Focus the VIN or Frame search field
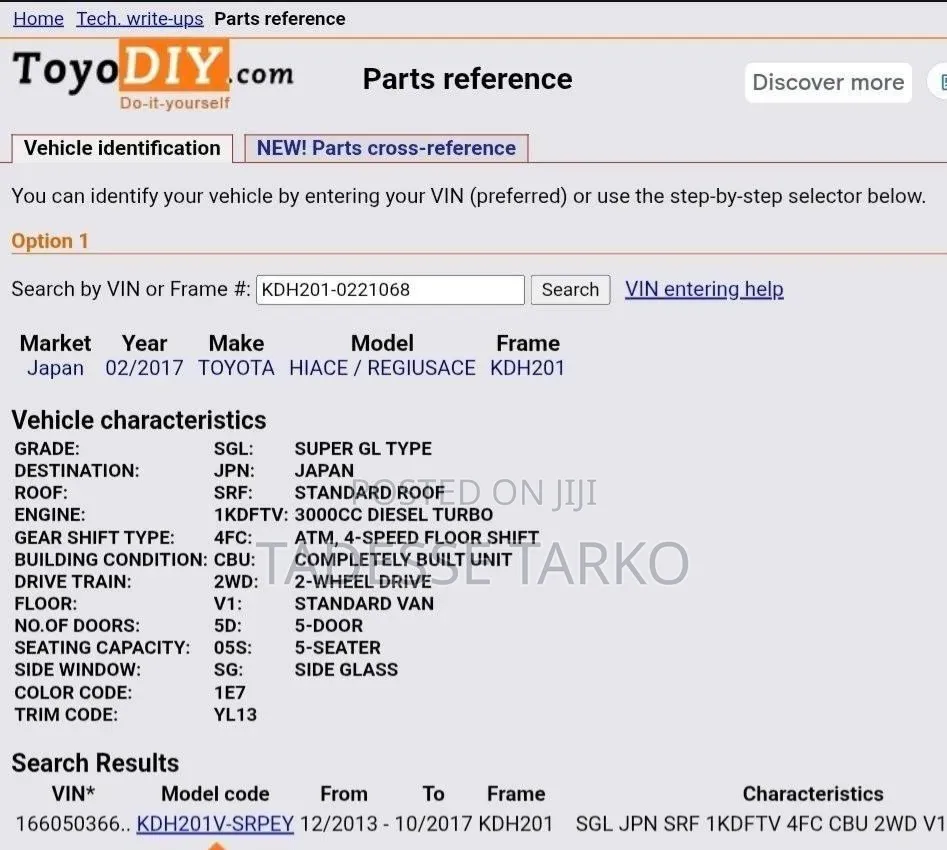 [x=390, y=290]
